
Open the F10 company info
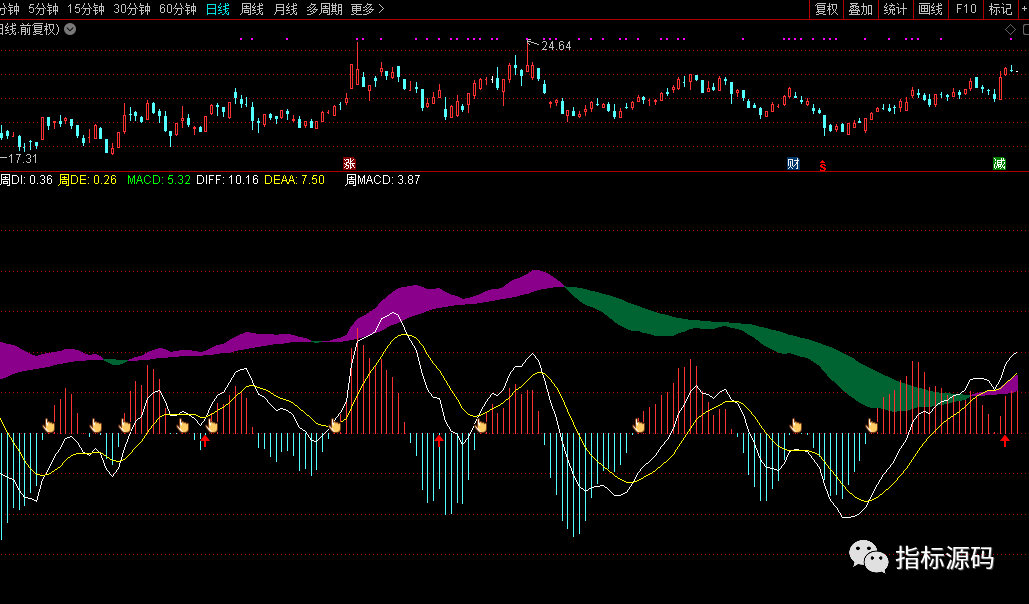click(x=965, y=9)
